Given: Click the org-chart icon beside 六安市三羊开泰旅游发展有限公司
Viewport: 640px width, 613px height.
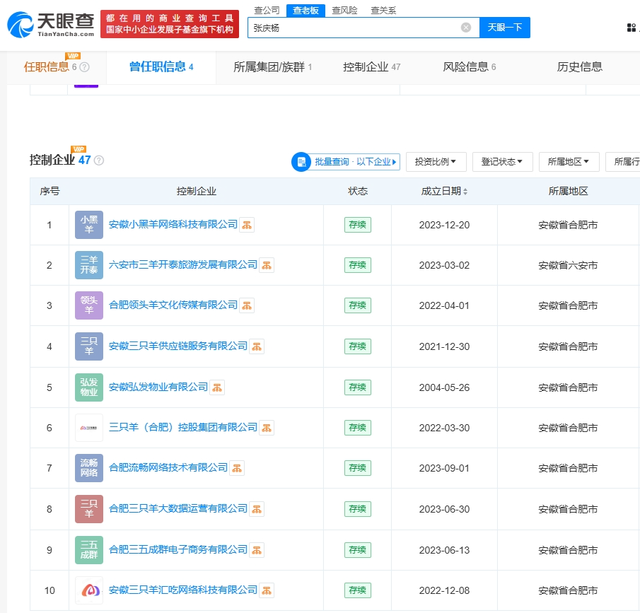Looking at the screenshot, I should coord(267,265).
